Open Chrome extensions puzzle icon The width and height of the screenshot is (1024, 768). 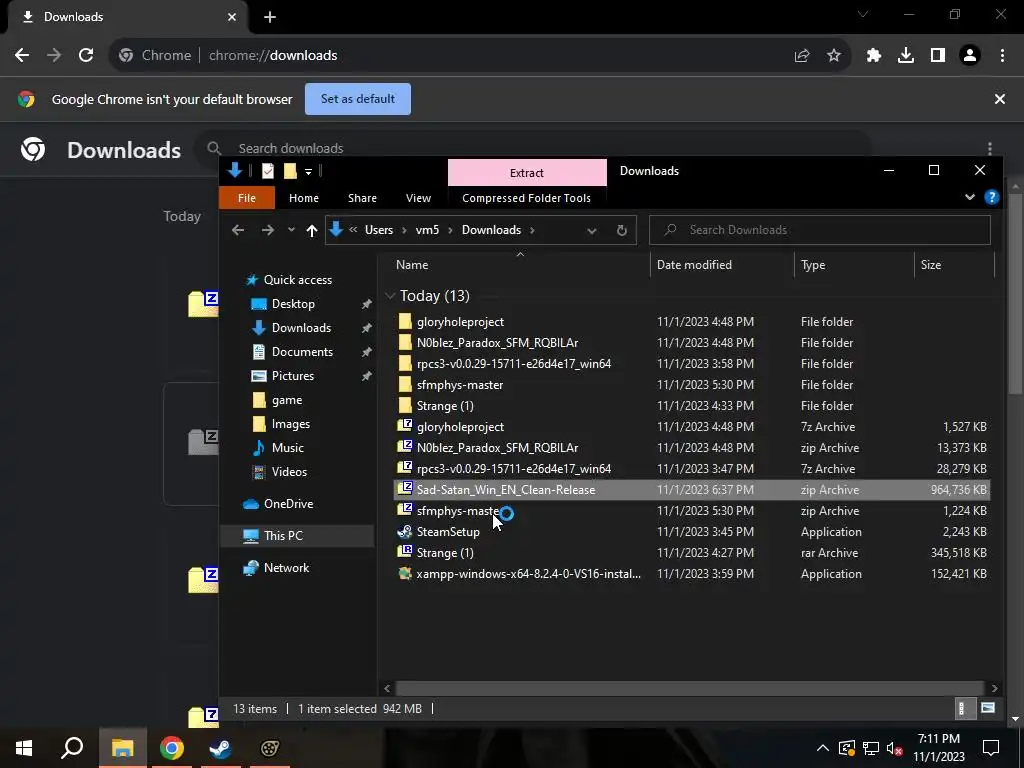click(874, 56)
